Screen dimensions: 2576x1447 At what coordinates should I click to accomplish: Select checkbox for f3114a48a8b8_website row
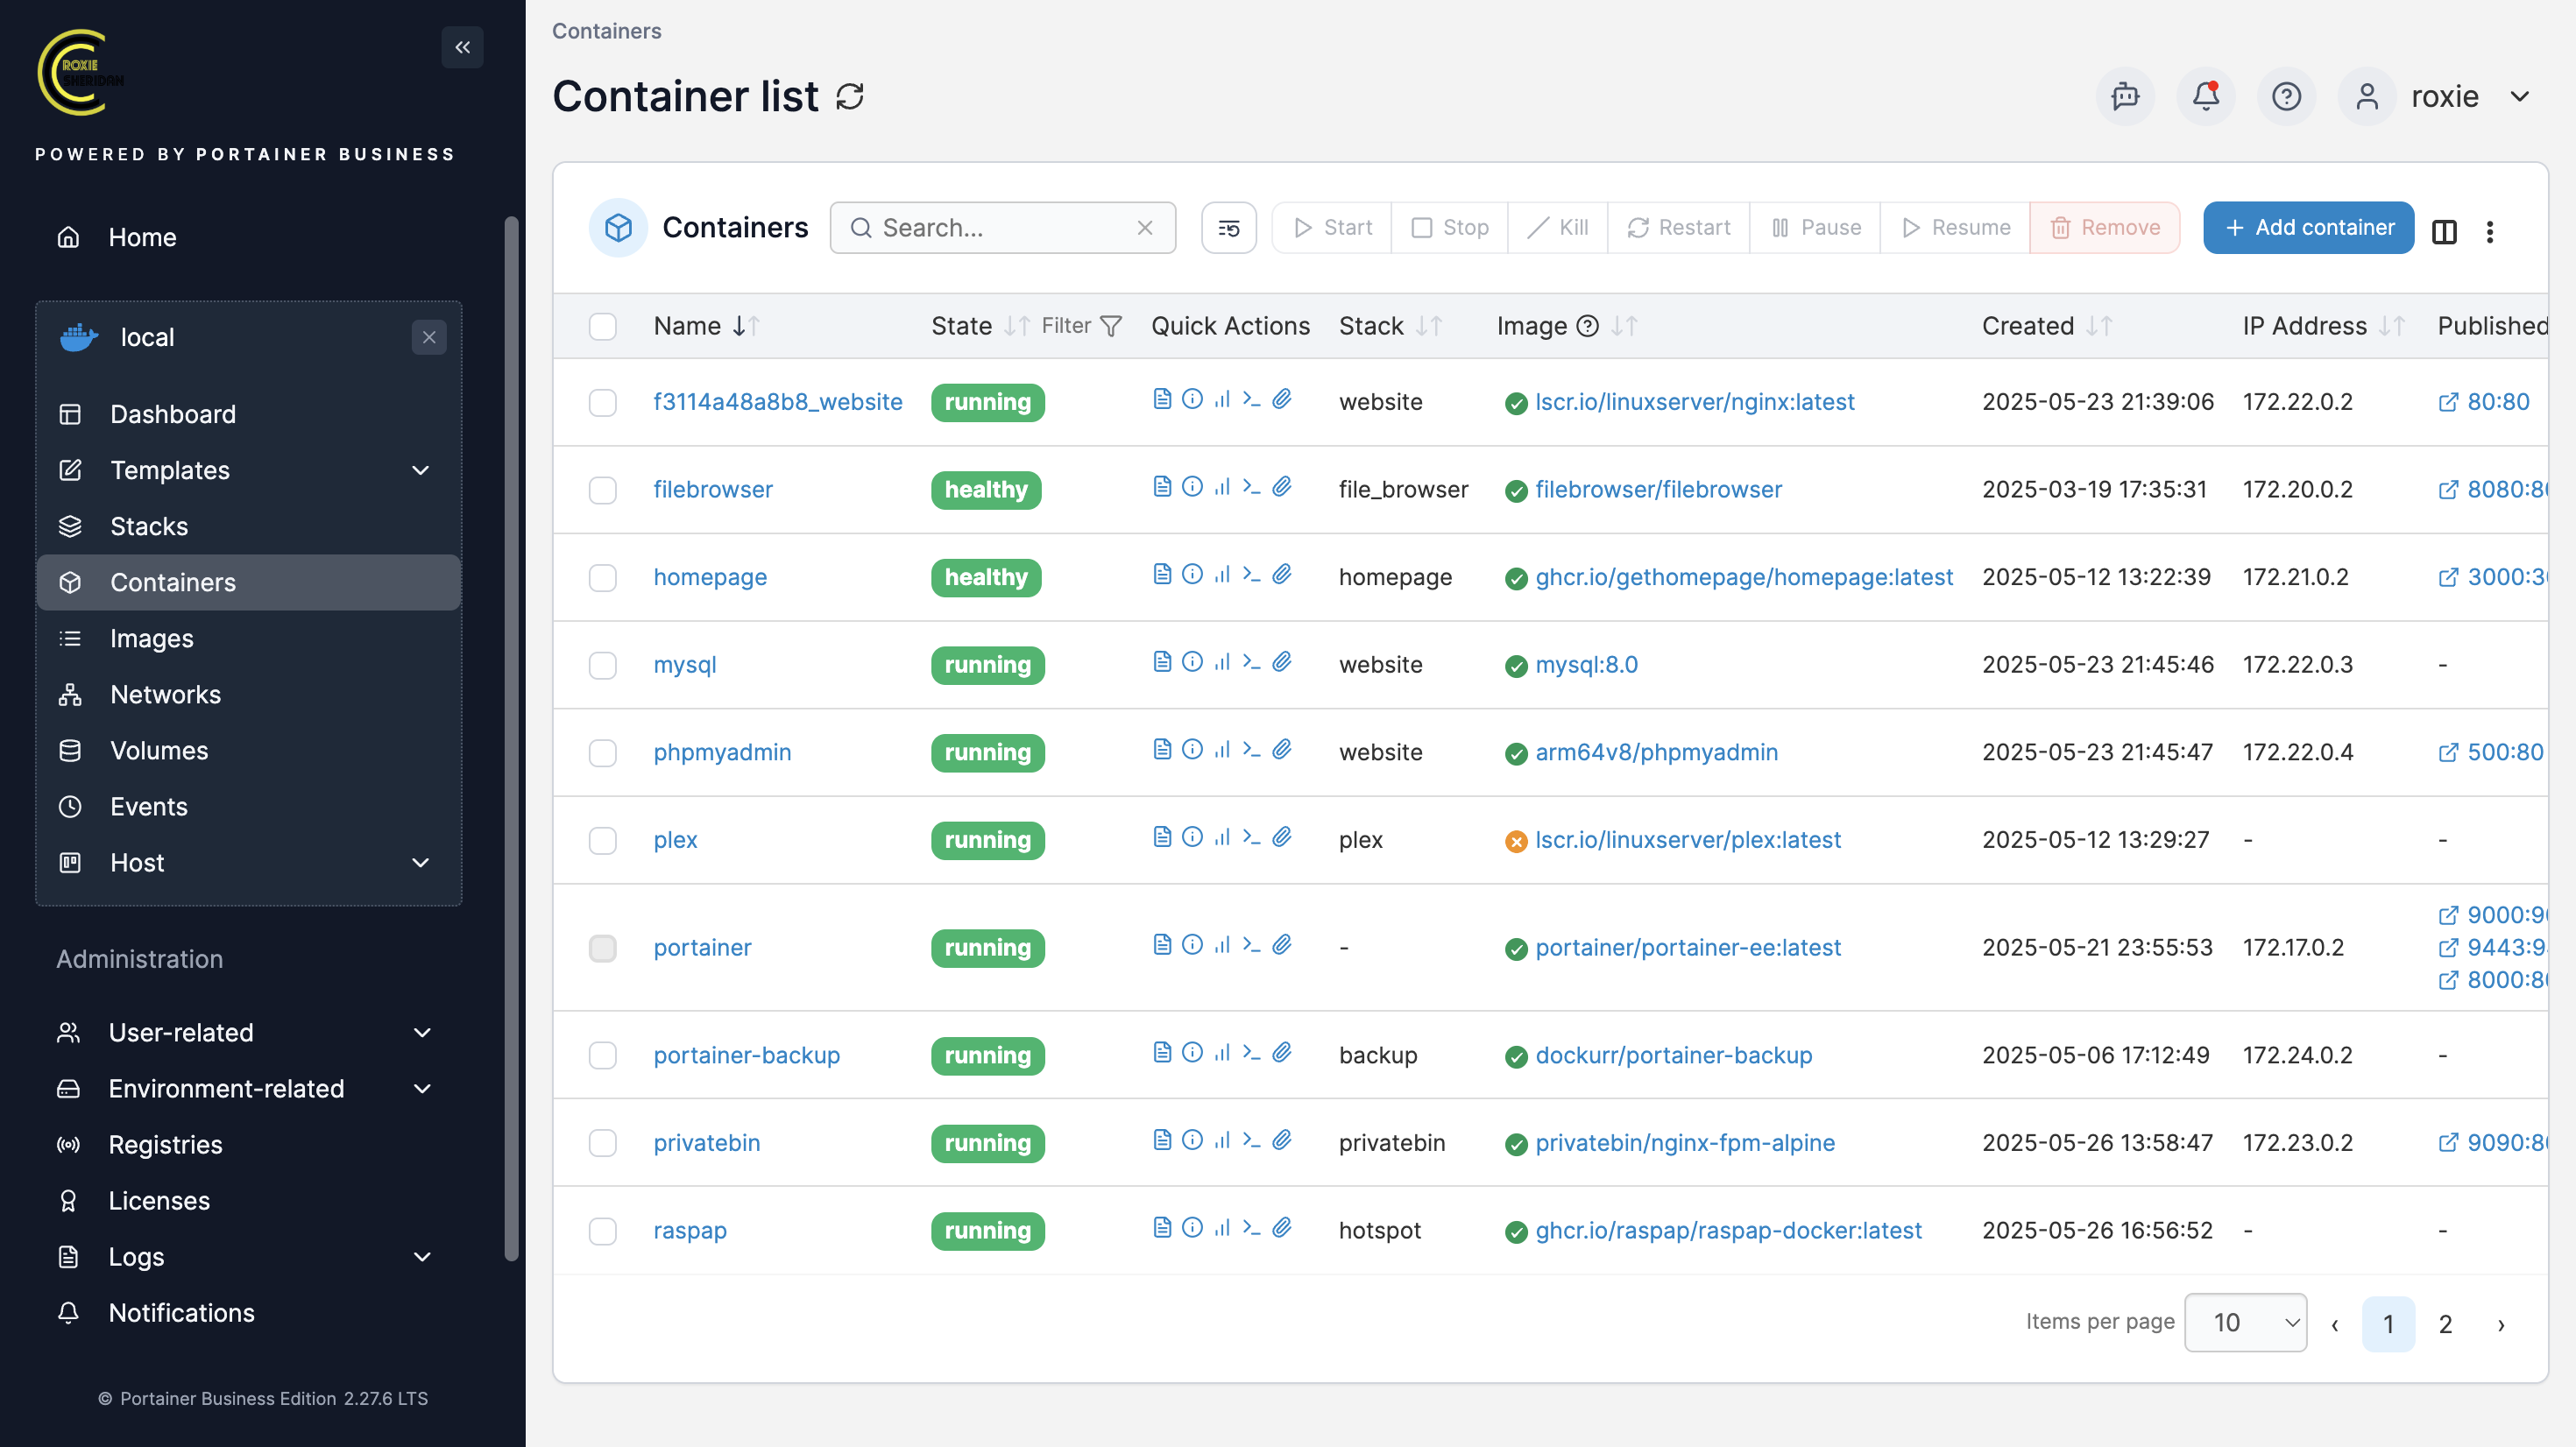click(603, 402)
